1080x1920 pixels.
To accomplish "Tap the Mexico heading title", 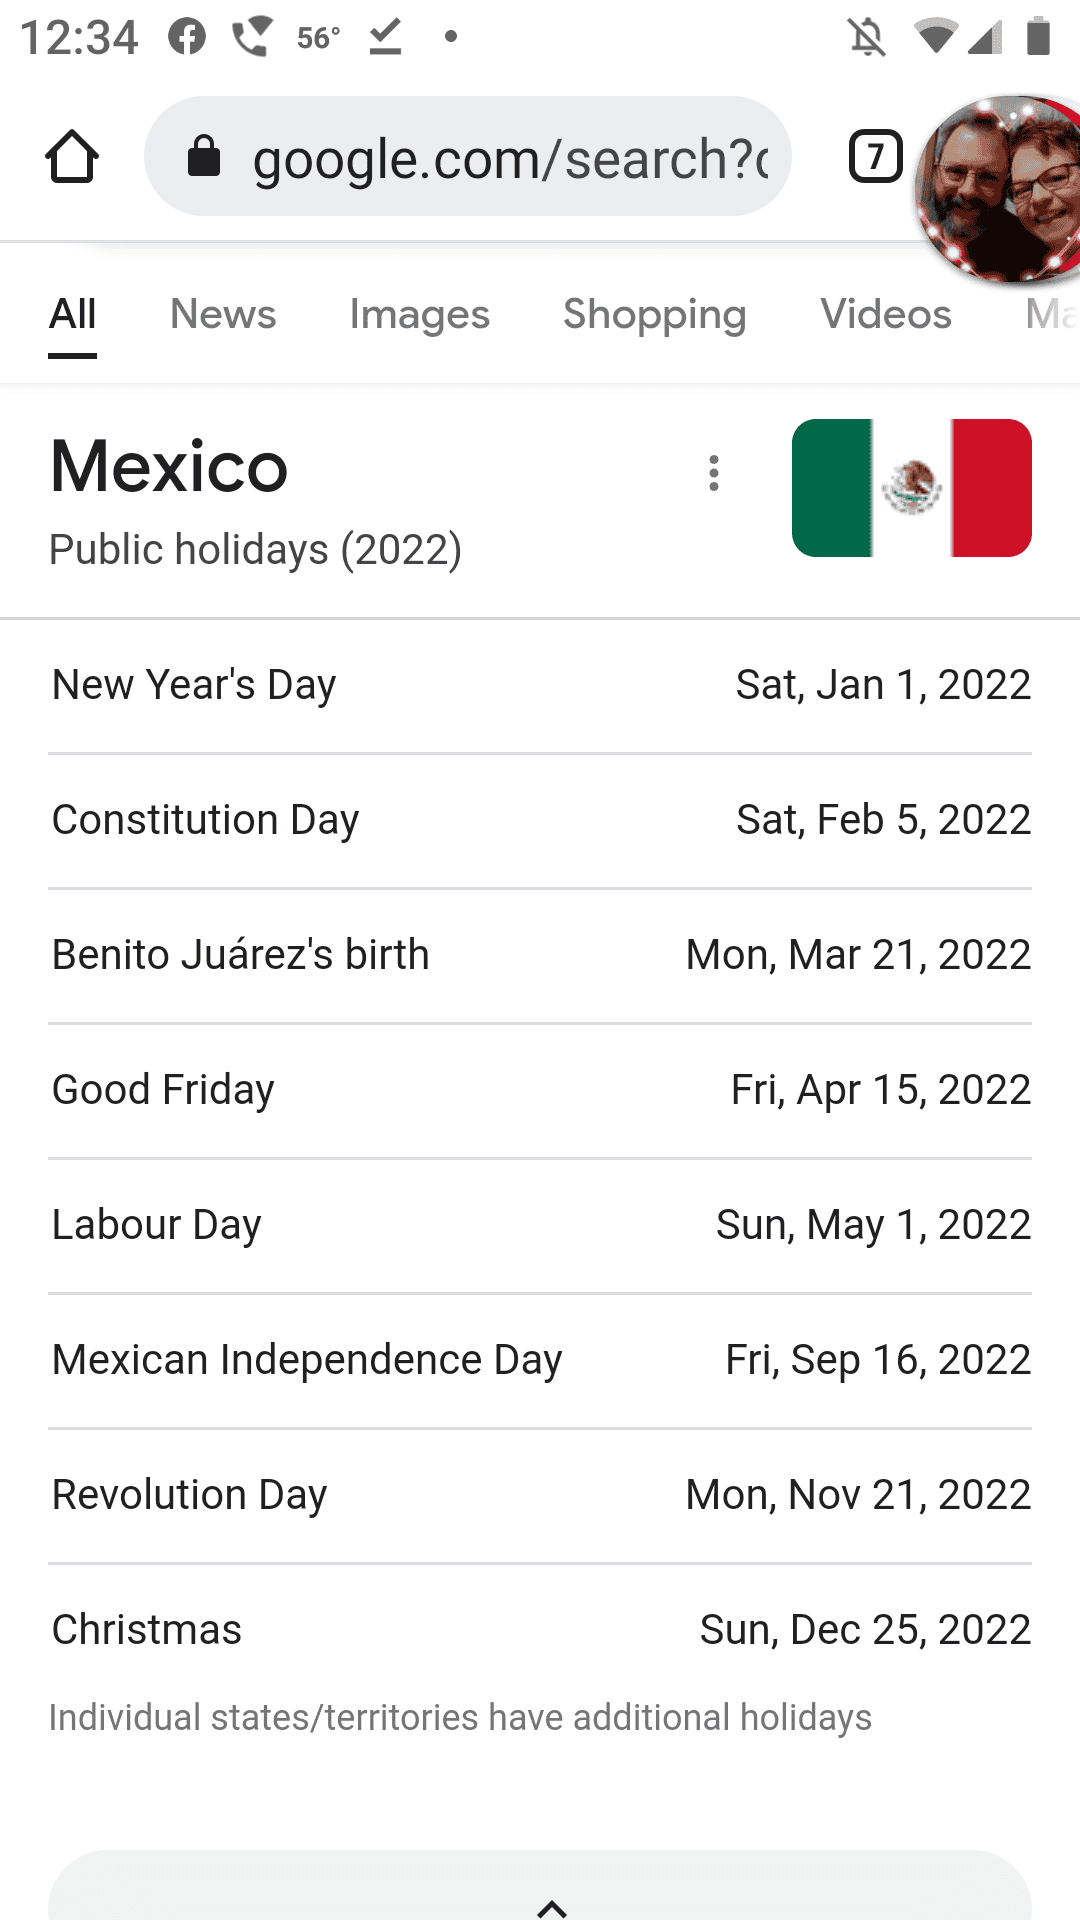I will [170, 467].
